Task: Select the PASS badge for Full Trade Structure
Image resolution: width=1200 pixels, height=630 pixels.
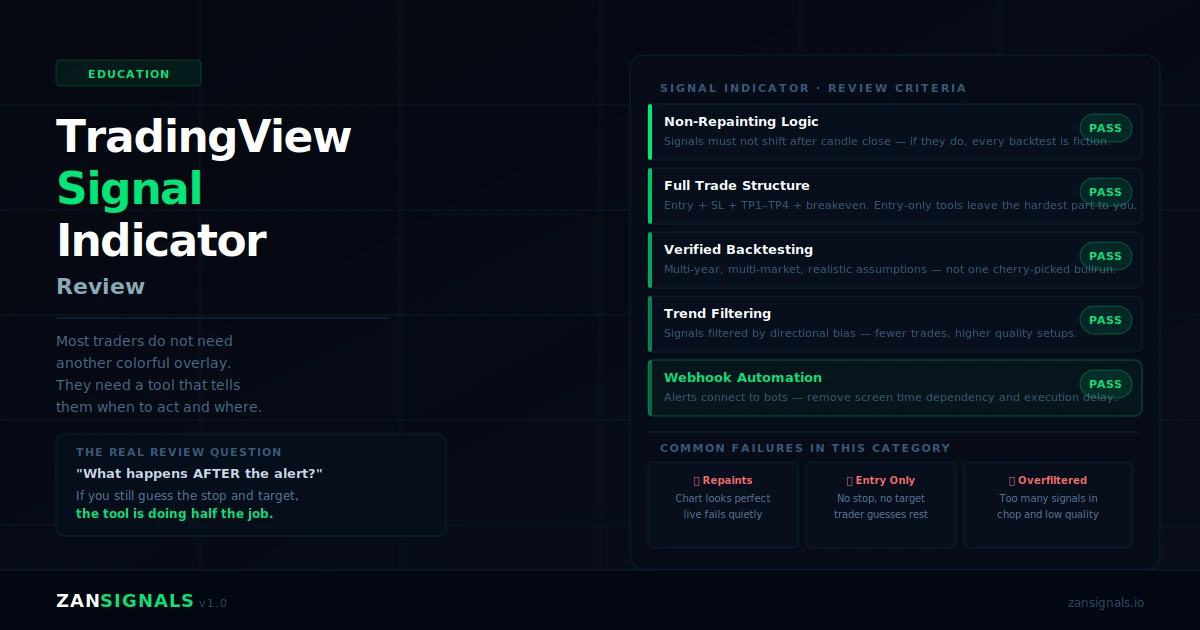Action: tap(1105, 192)
